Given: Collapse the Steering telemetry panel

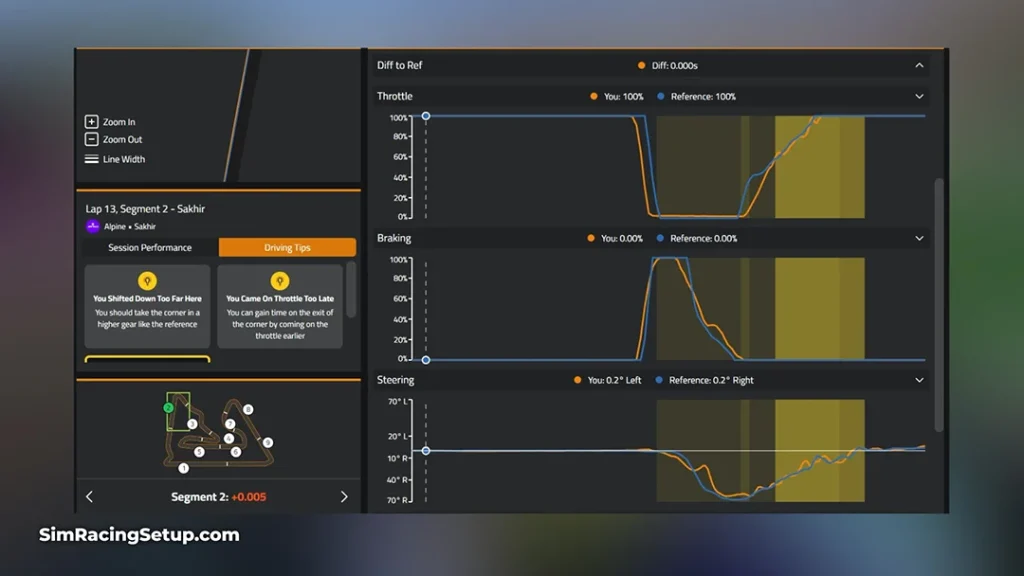Looking at the screenshot, I should tap(920, 380).
